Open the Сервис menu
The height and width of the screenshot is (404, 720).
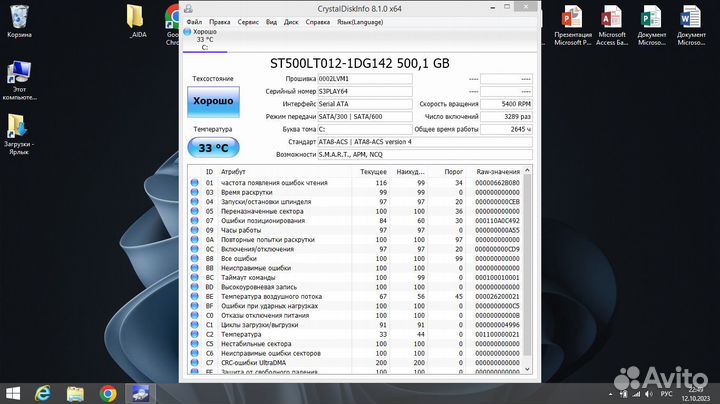(x=248, y=22)
